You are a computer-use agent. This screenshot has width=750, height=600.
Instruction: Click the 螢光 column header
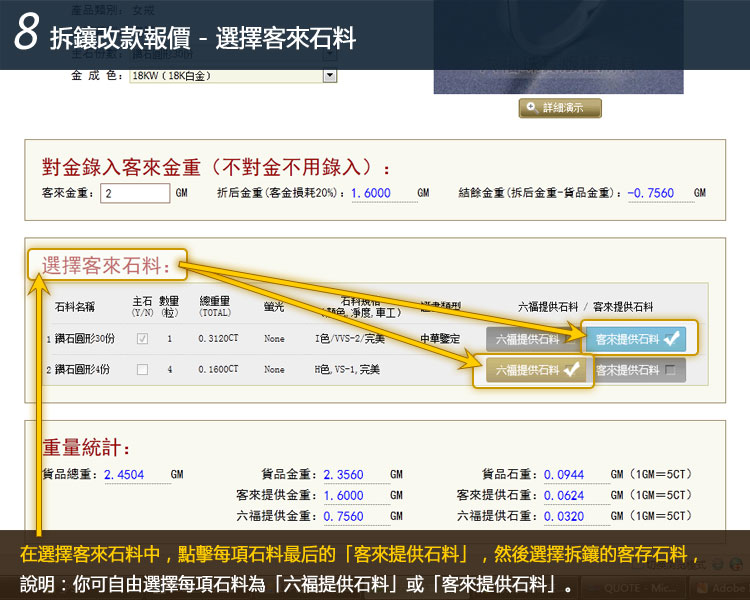pos(274,307)
